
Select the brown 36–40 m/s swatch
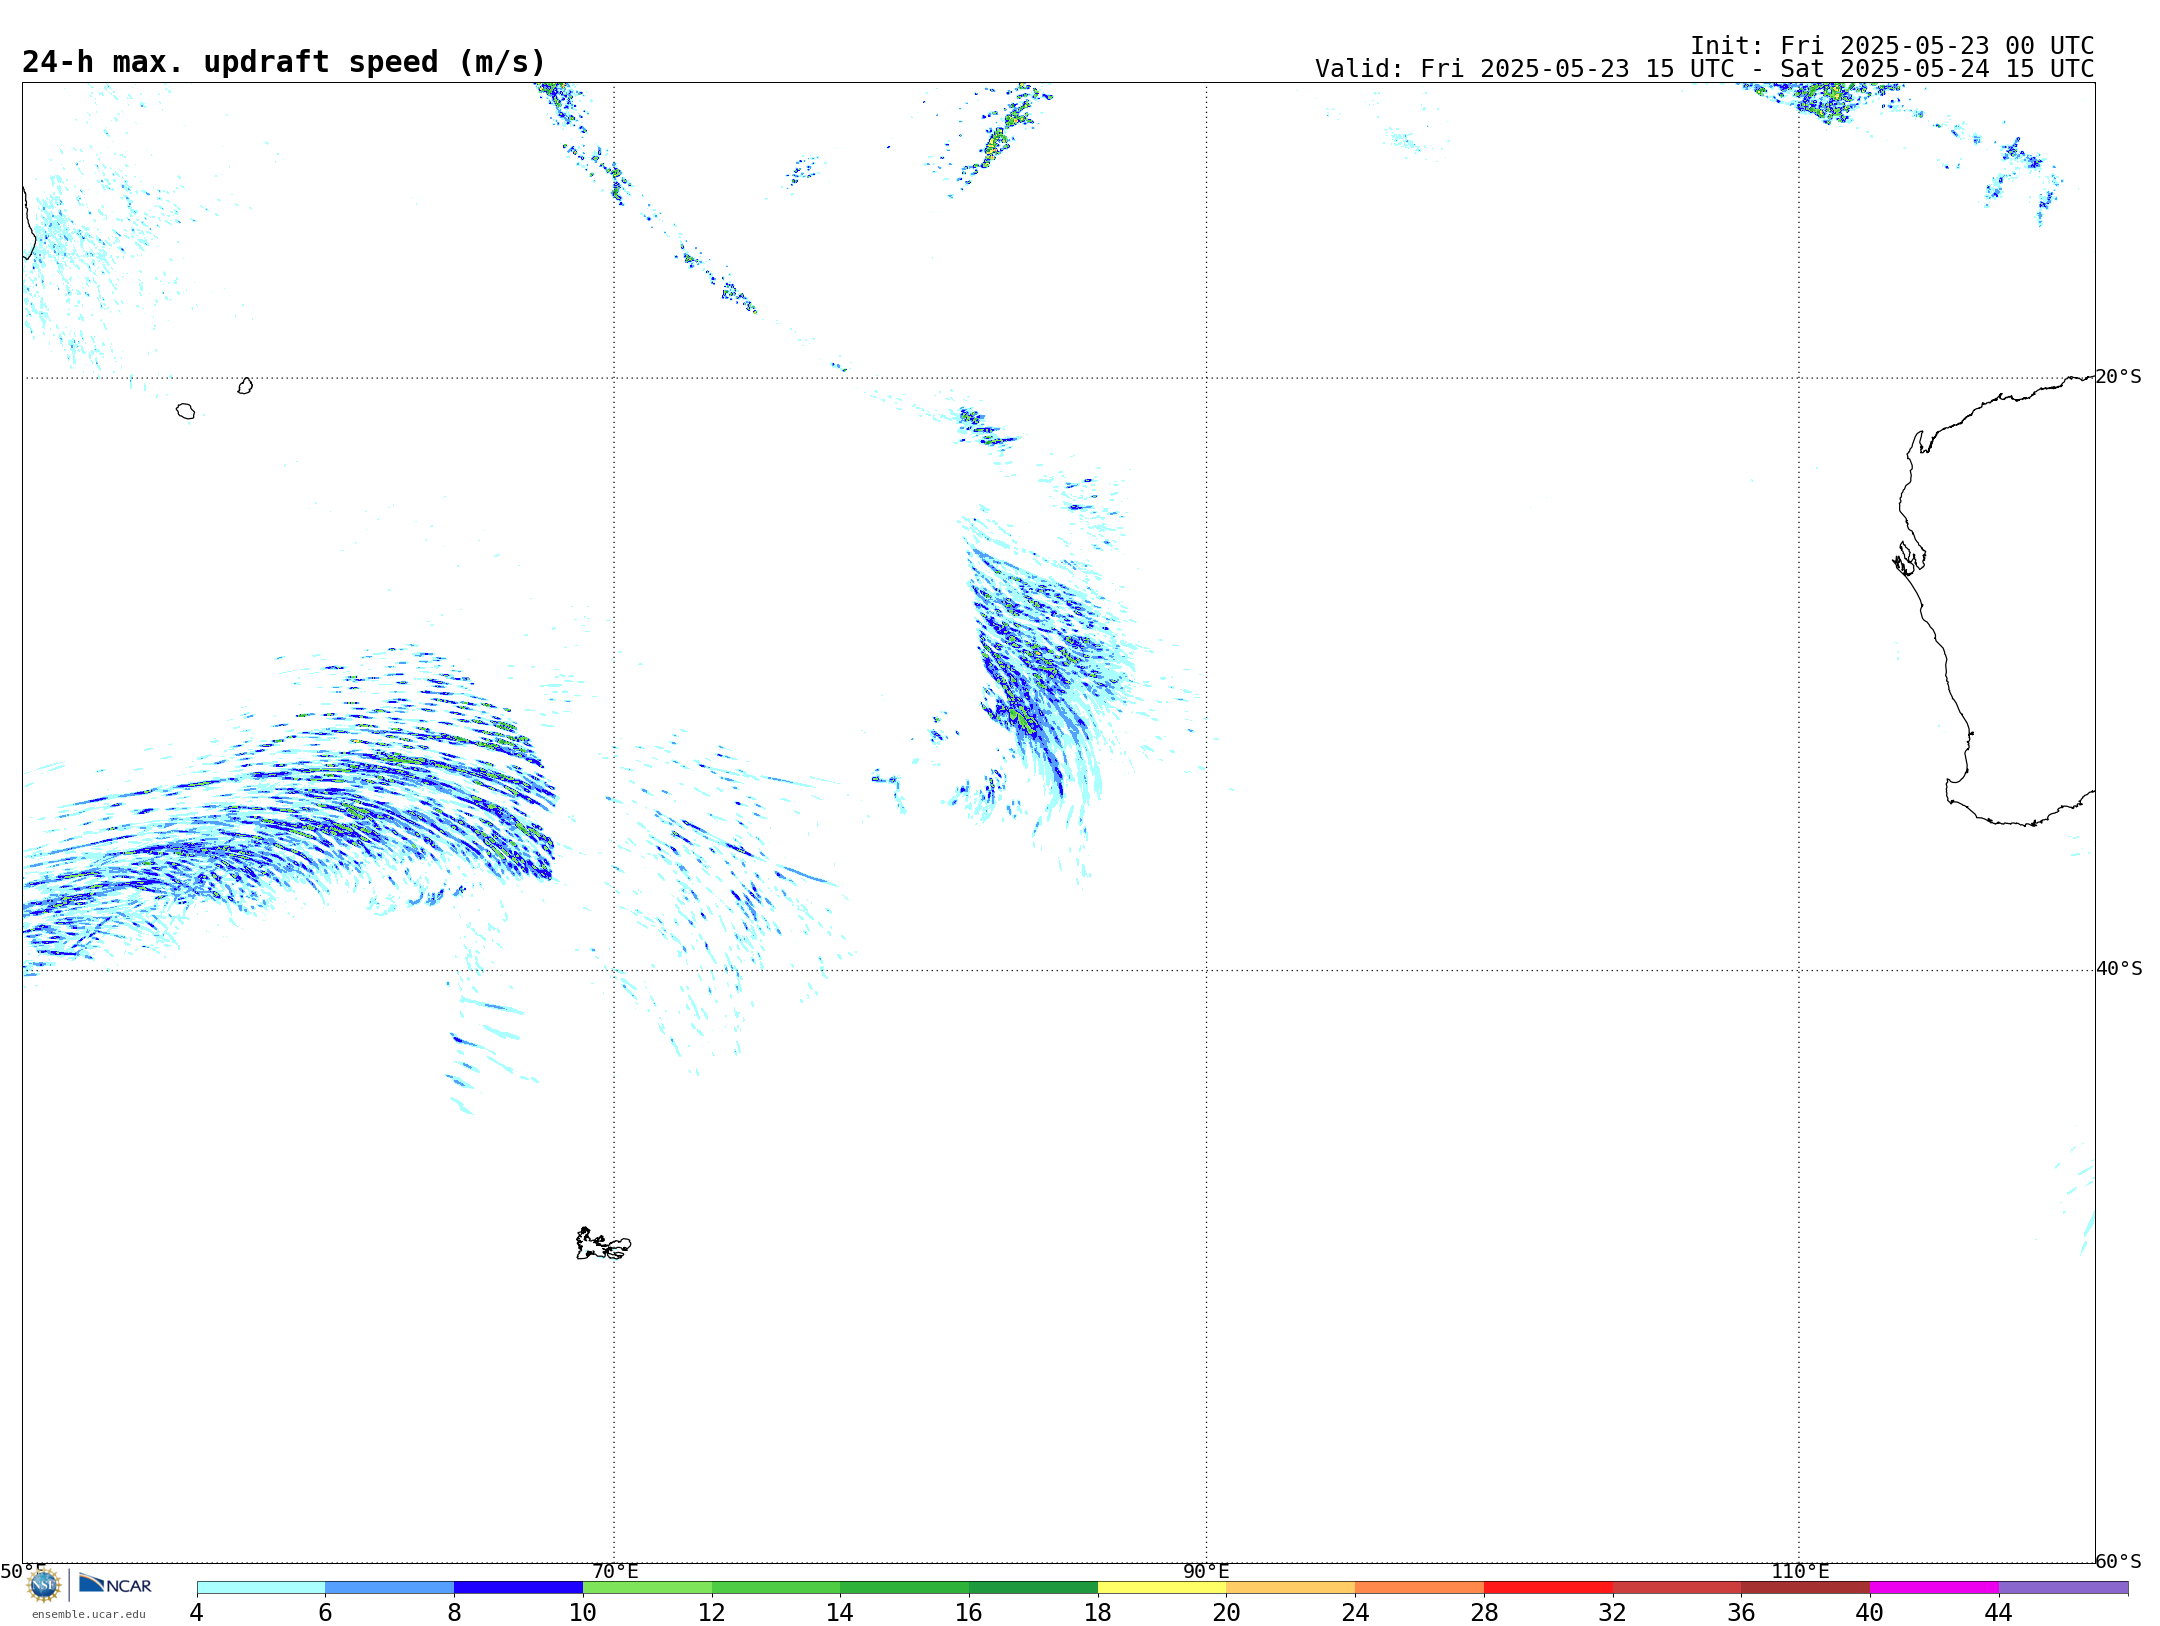[x=1806, y=1587]
